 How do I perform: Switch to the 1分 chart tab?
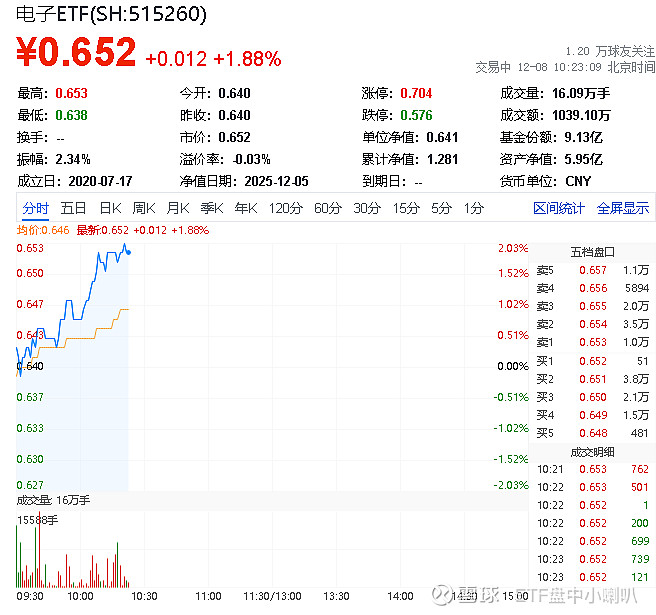474,208
